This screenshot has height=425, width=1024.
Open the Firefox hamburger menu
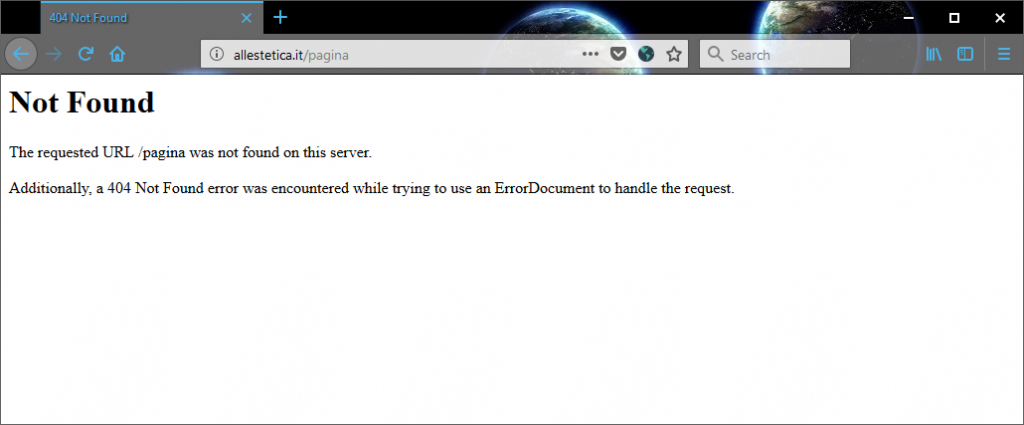(1003, 54)
